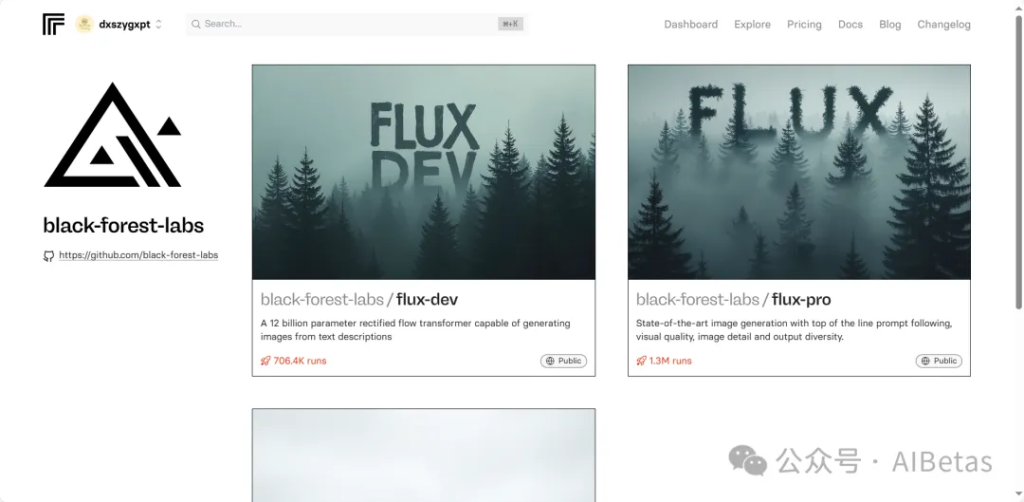View the Changelog page
The height and width of the screenshot is (502, 1024).
tap(943, 24)
